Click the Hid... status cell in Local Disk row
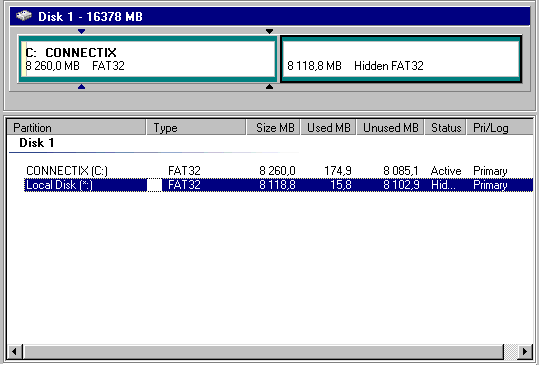The image size is (539, 365). 443,185
